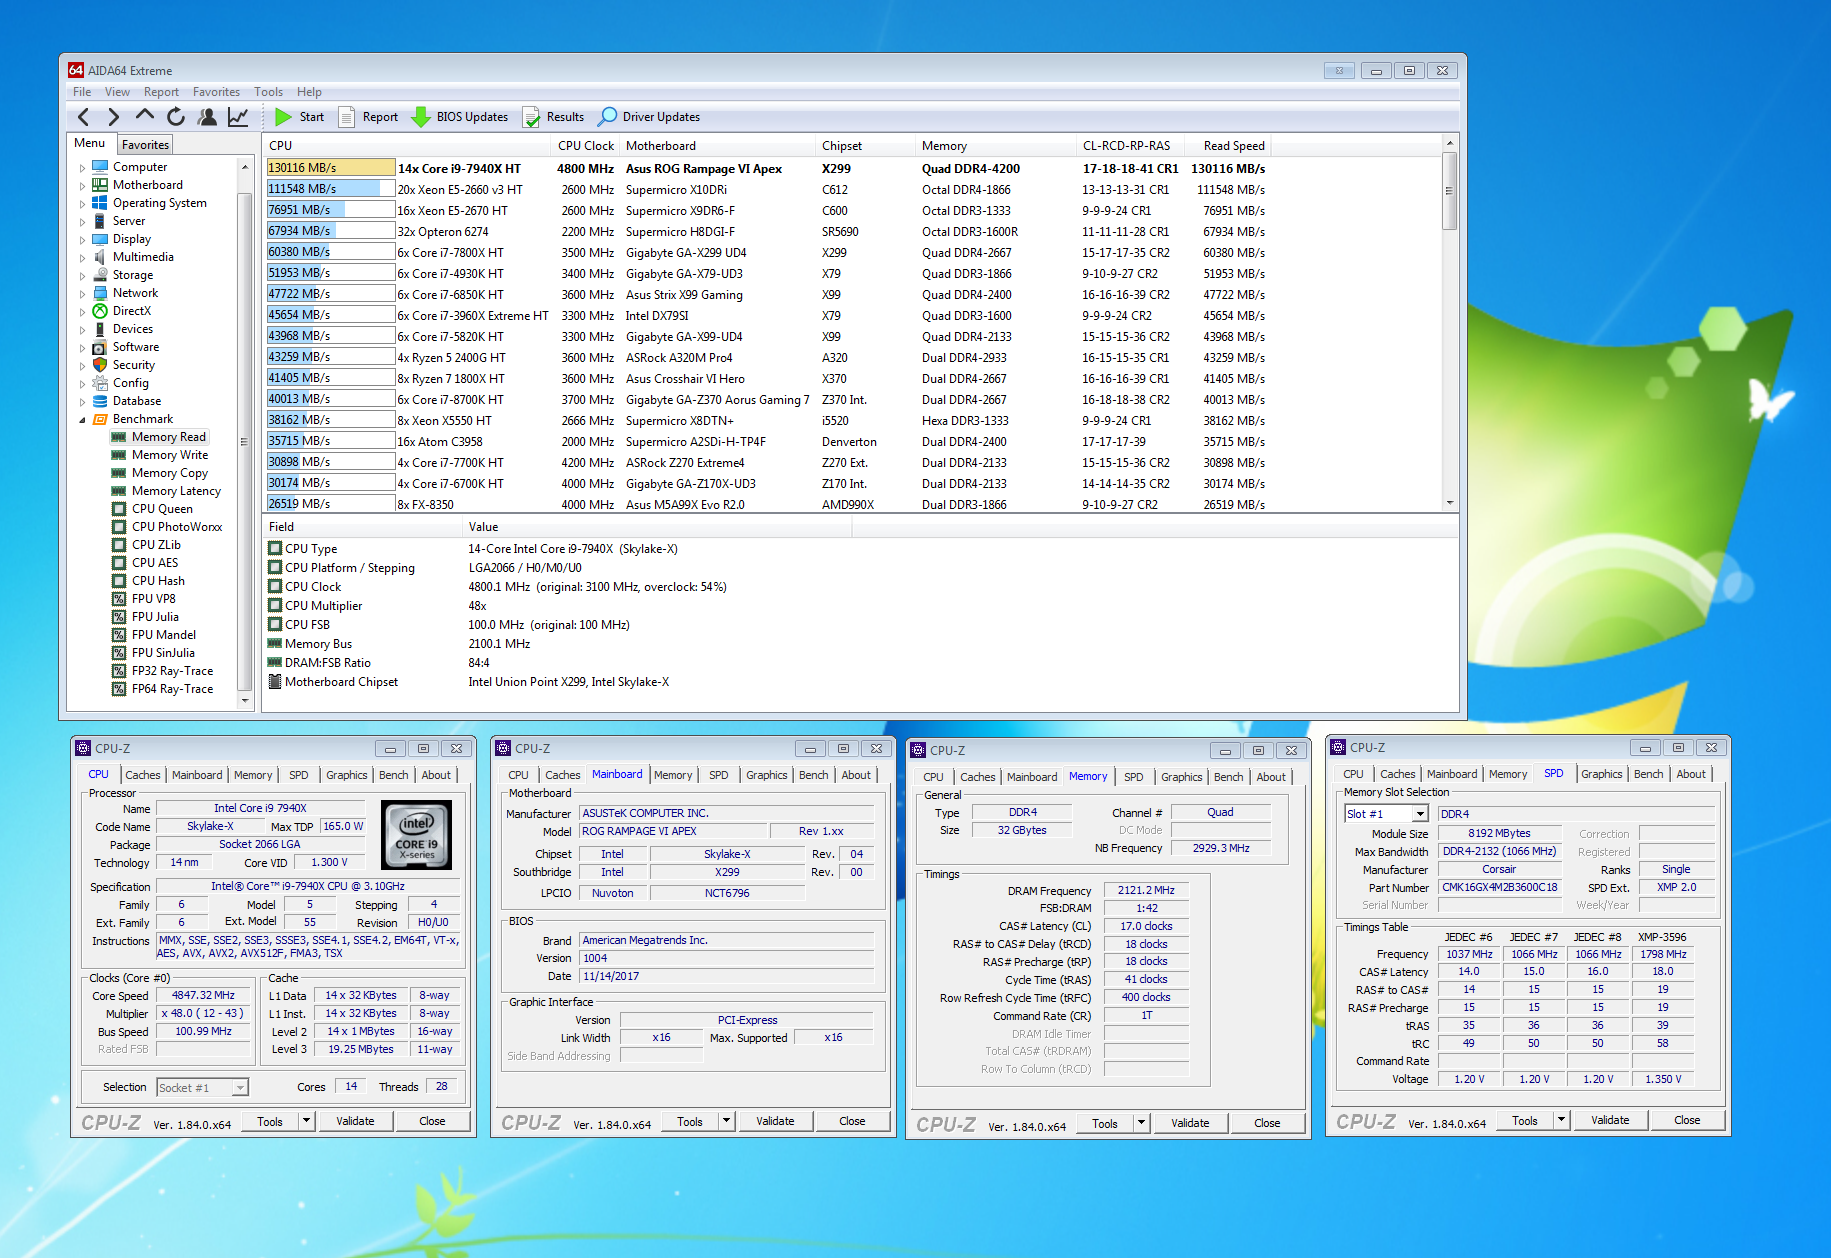Switch to About tab in CPU-Z SPD window

1691,774
